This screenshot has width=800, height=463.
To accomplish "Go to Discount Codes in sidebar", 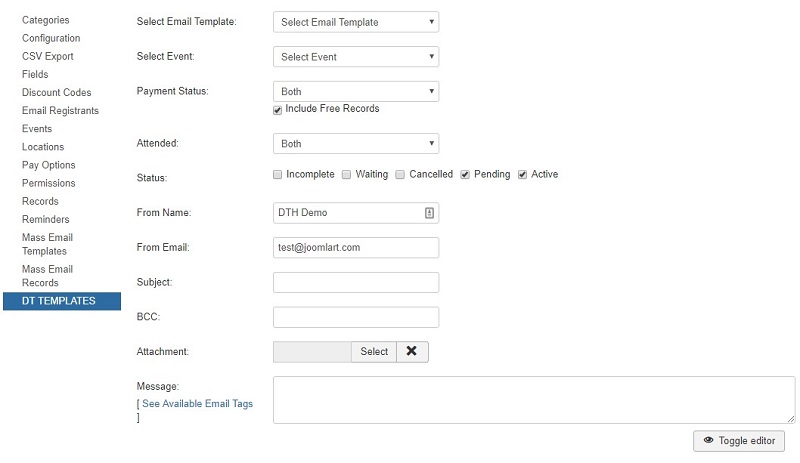I will pos(57,92).
